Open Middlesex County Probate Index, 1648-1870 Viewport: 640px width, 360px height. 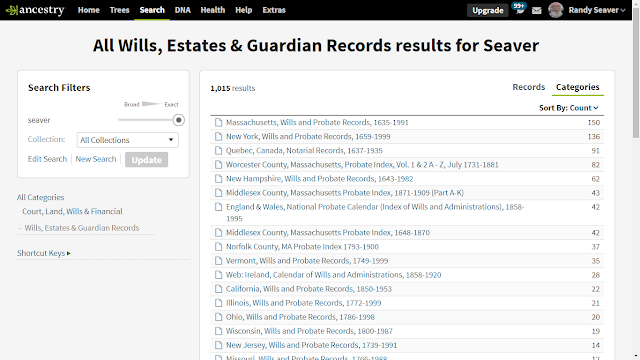(328, 233)
